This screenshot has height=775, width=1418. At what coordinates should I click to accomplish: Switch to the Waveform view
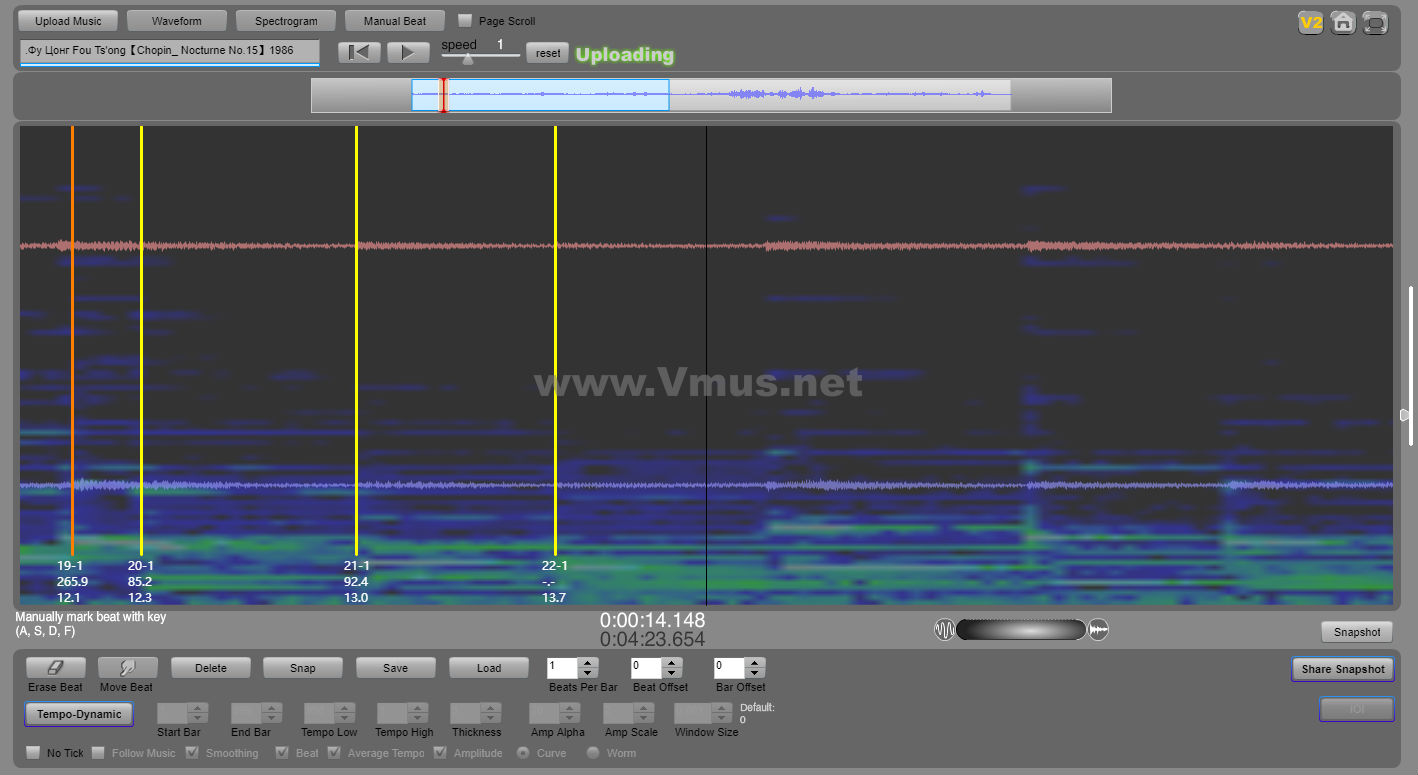coord(177,21)
